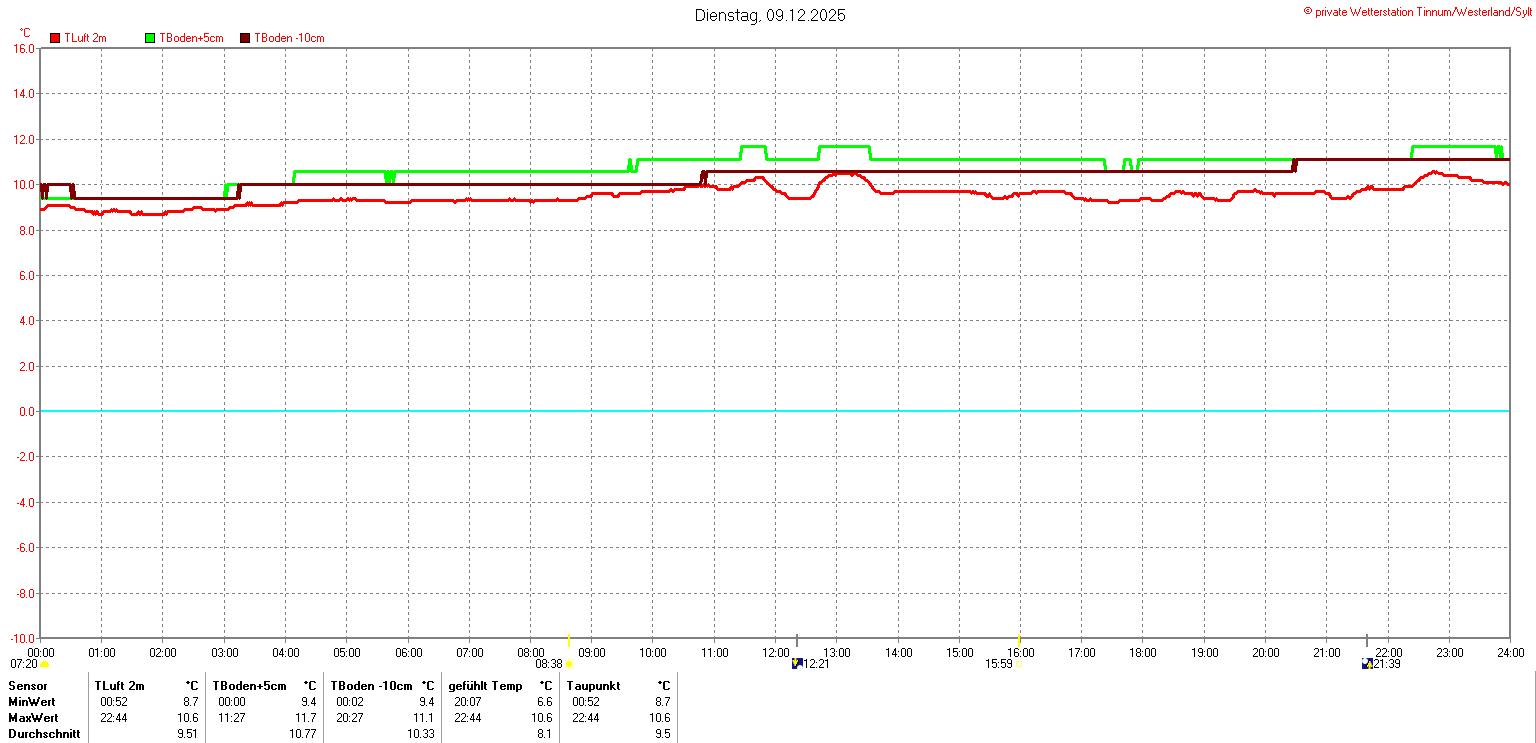Click the red TLuft 2m legend swatch

click(x=55, y=38)
